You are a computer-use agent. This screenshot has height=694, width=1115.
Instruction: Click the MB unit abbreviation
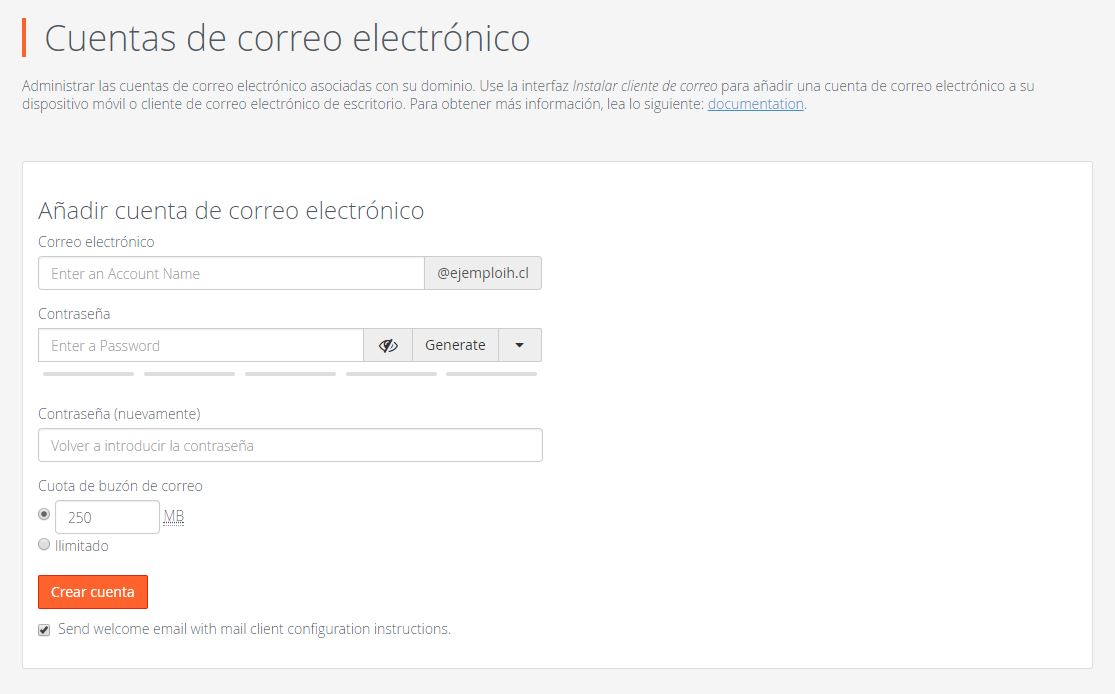[x=174, y=516]
